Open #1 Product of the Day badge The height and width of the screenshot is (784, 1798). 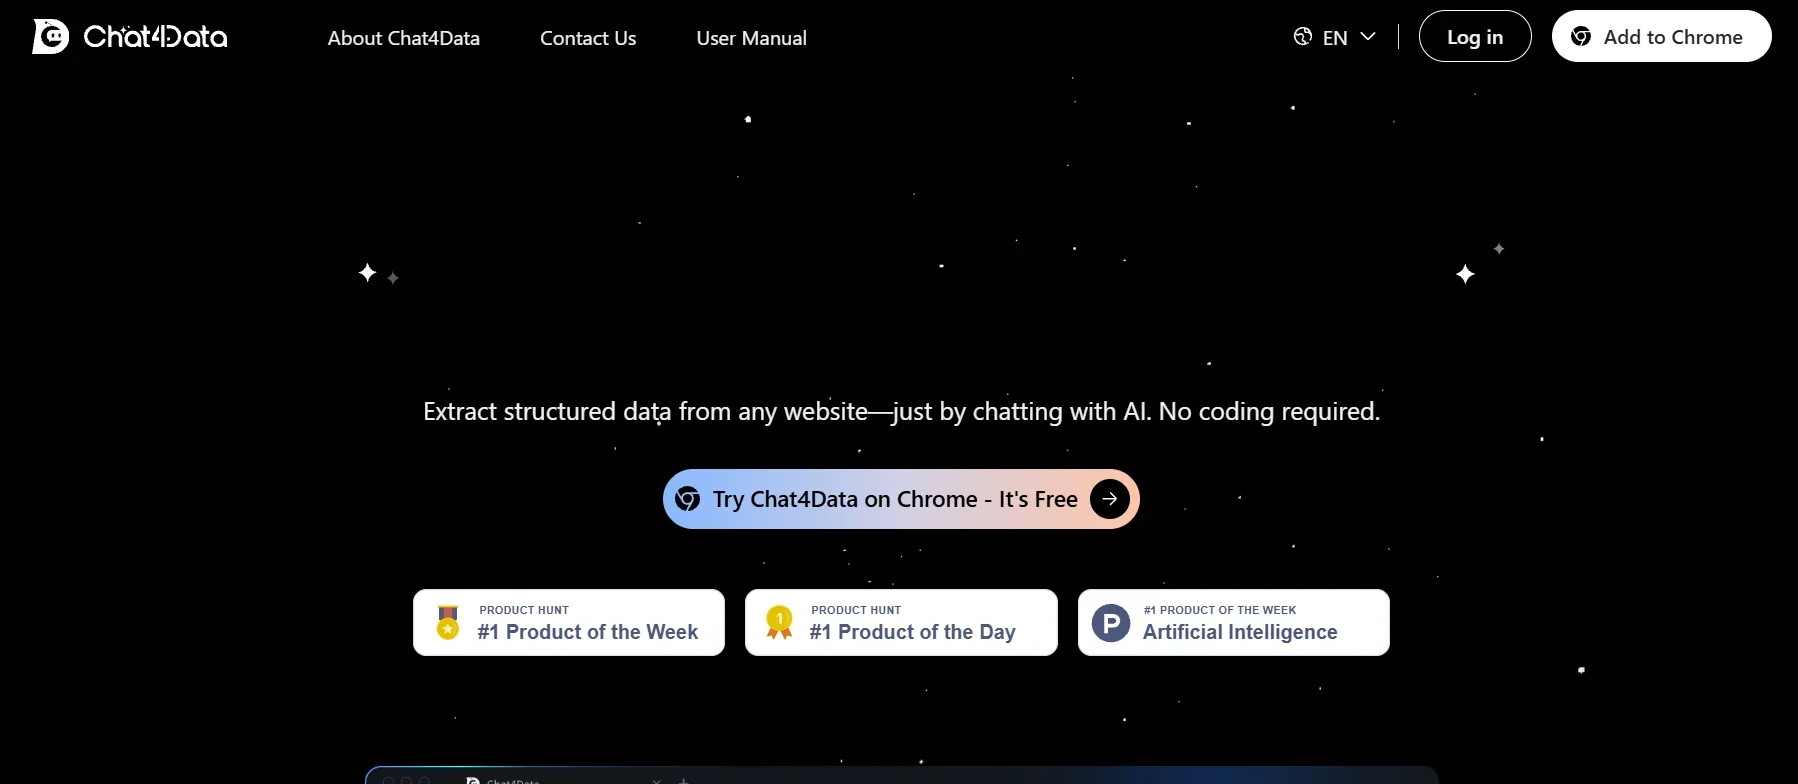point(901,622)
